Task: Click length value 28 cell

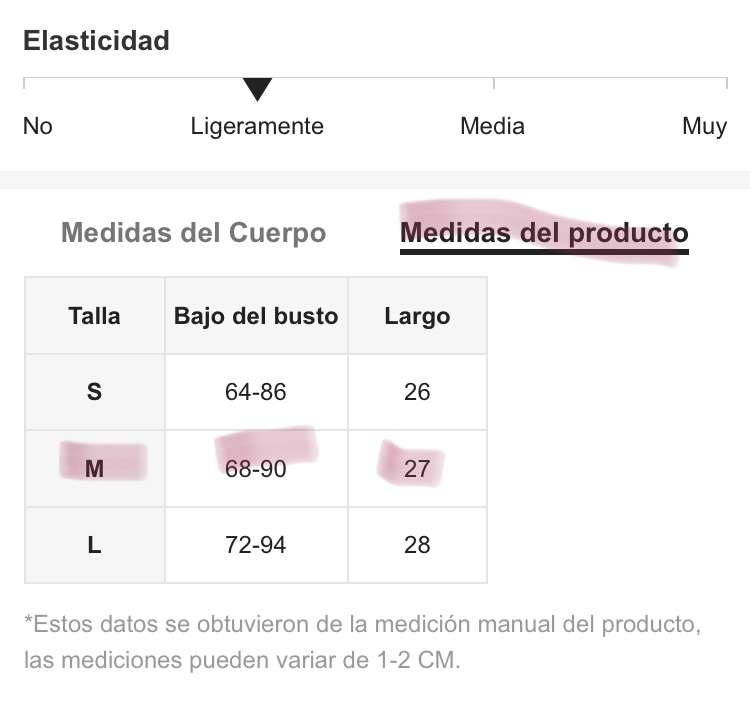Action: coord(418,545)
